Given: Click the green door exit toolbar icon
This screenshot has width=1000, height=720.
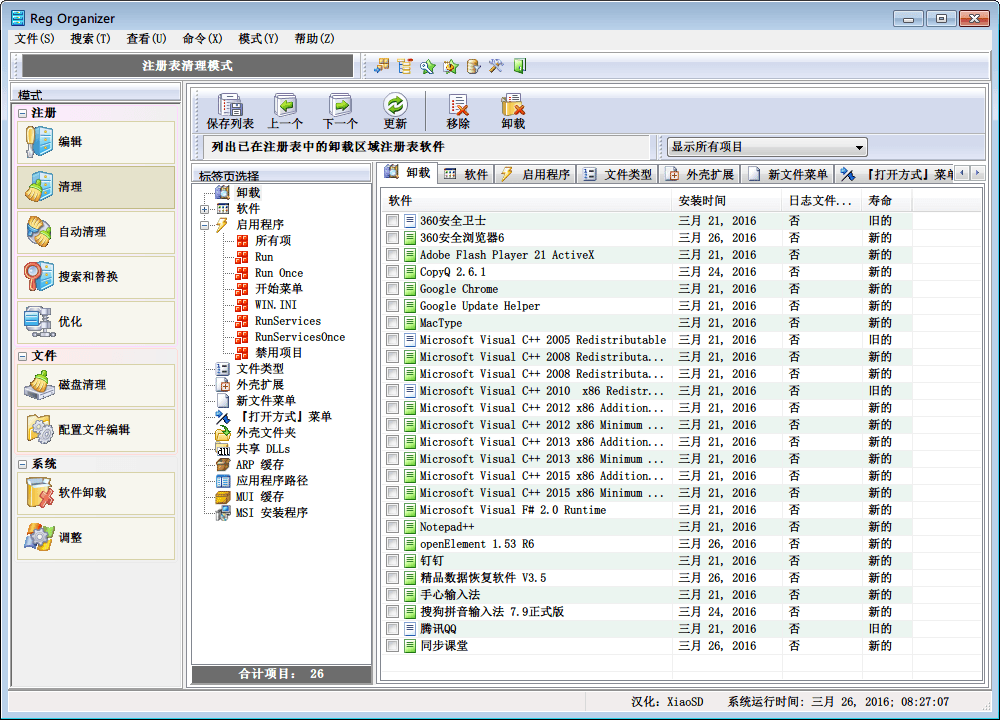Looking at the screenshot, I should (x=520, y=66).
